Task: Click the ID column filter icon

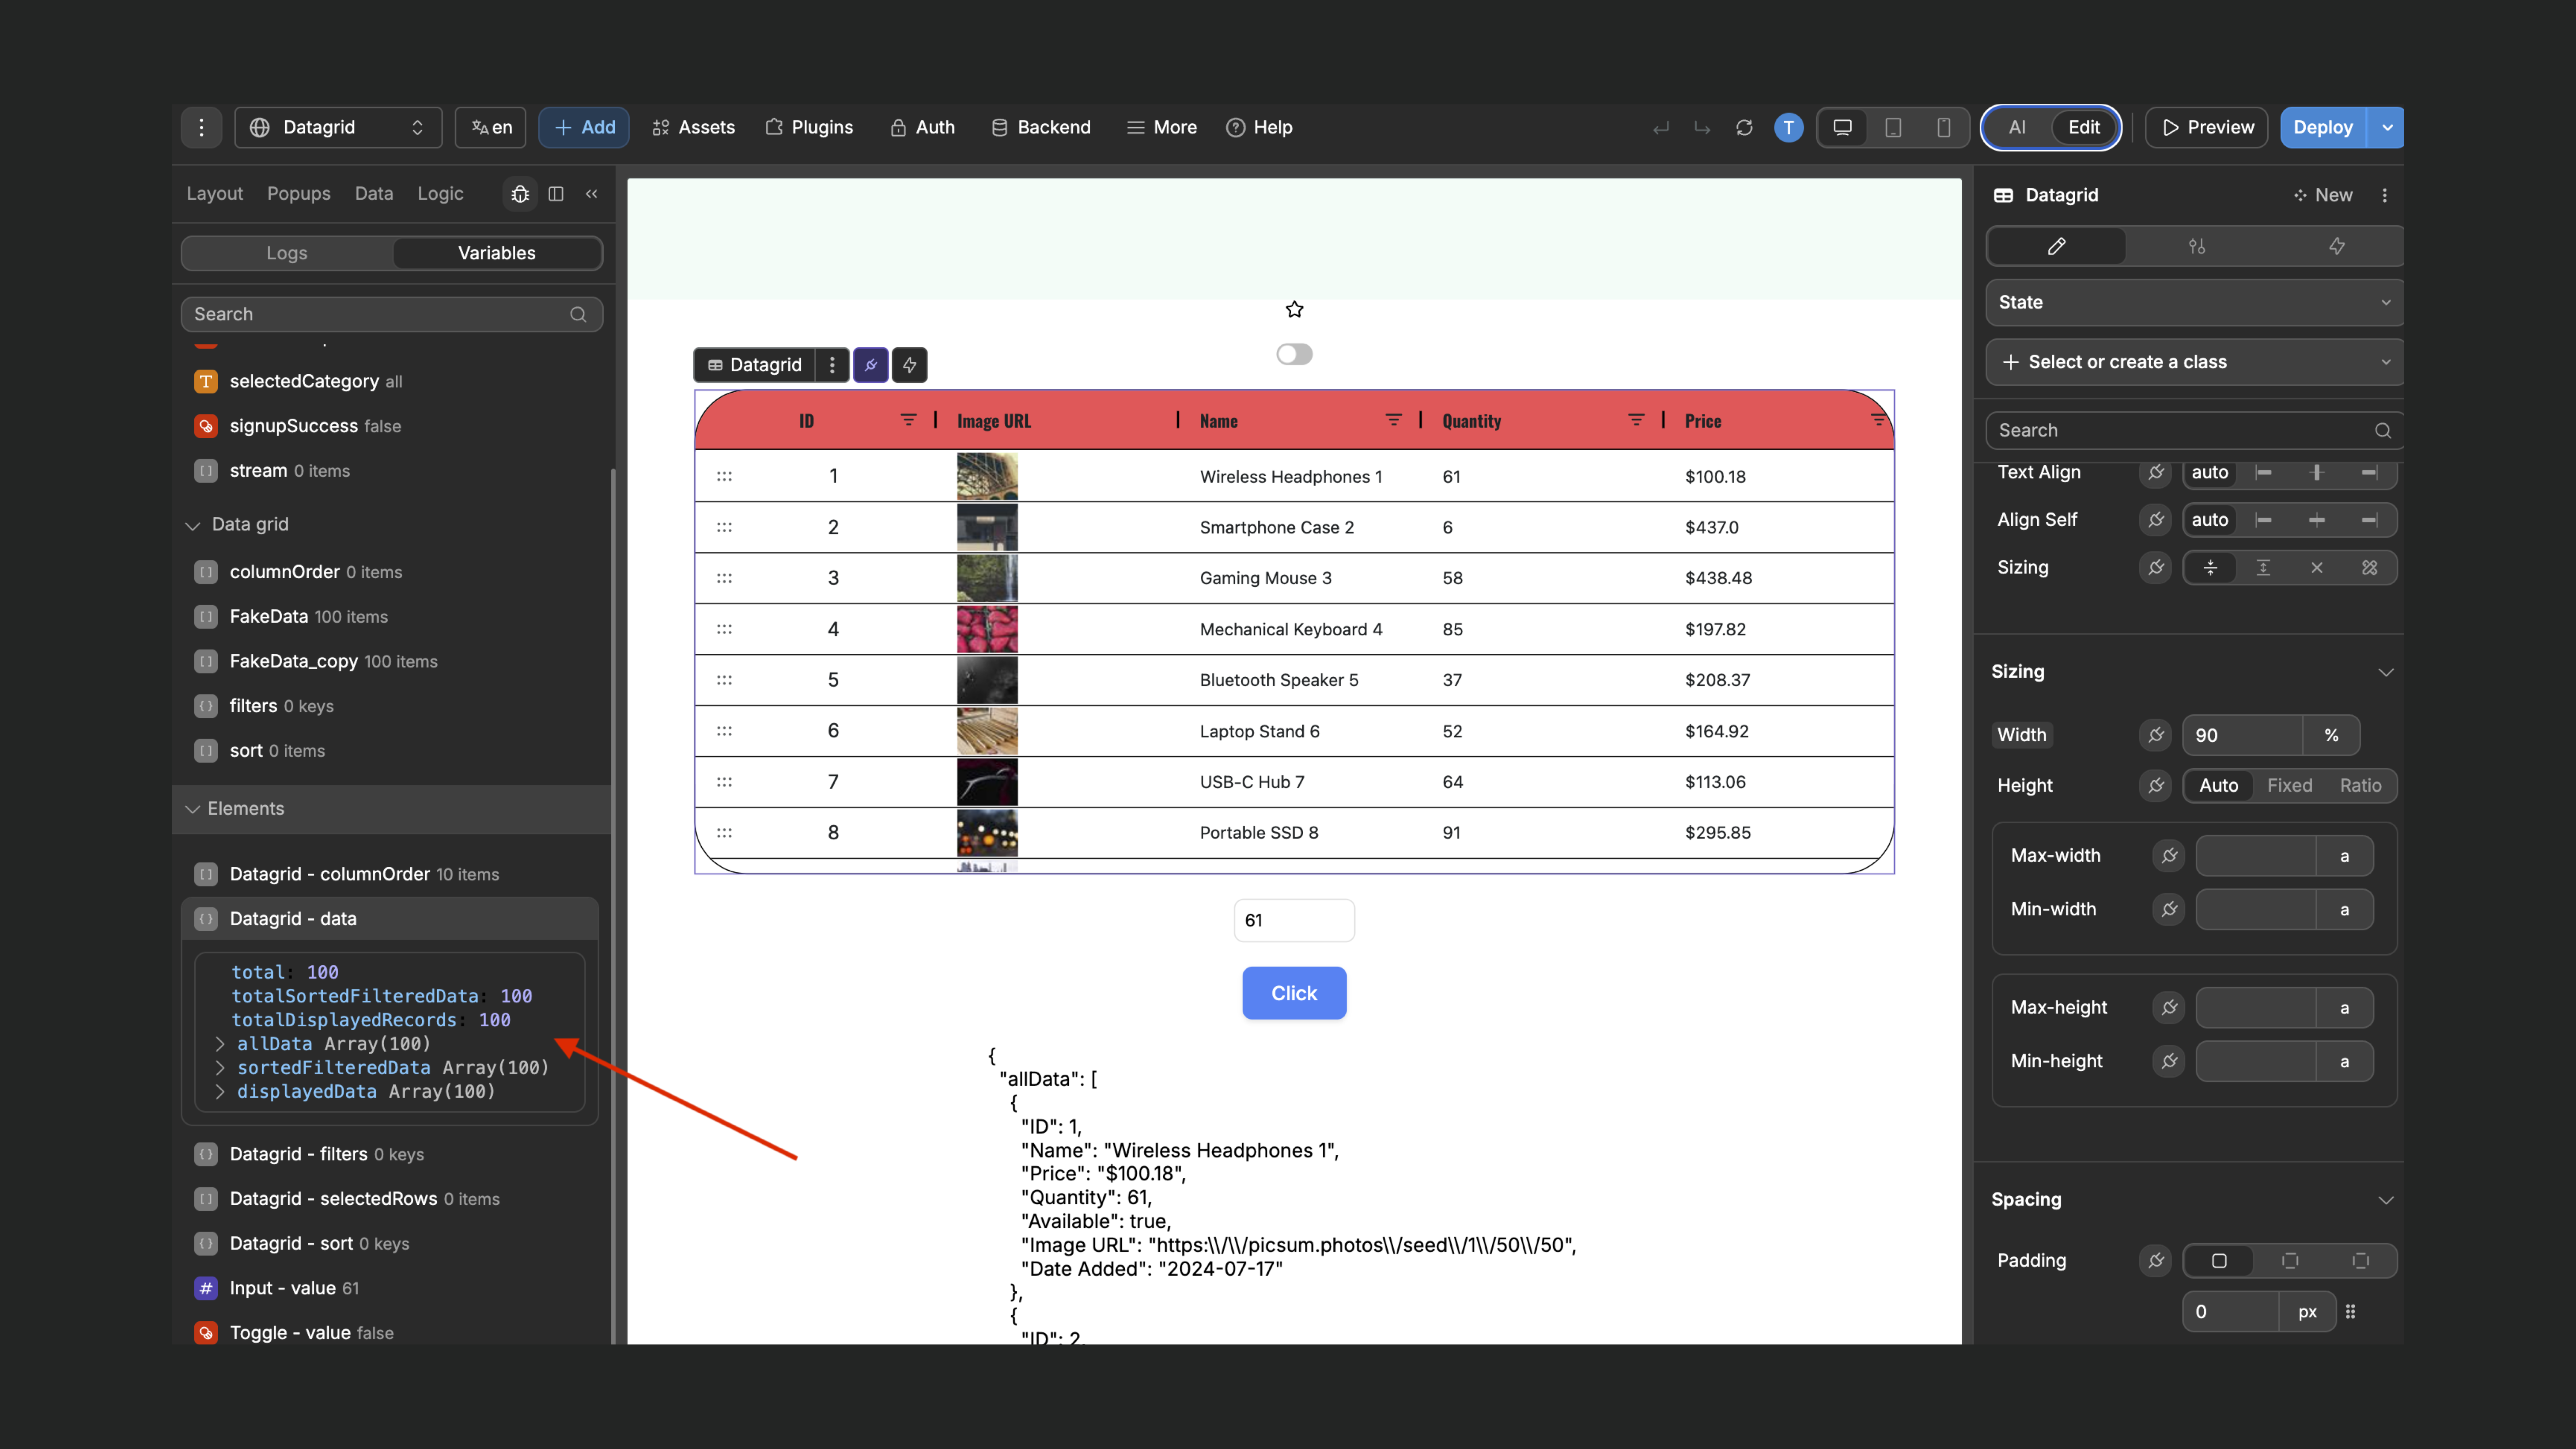Action: click(907, 420)
